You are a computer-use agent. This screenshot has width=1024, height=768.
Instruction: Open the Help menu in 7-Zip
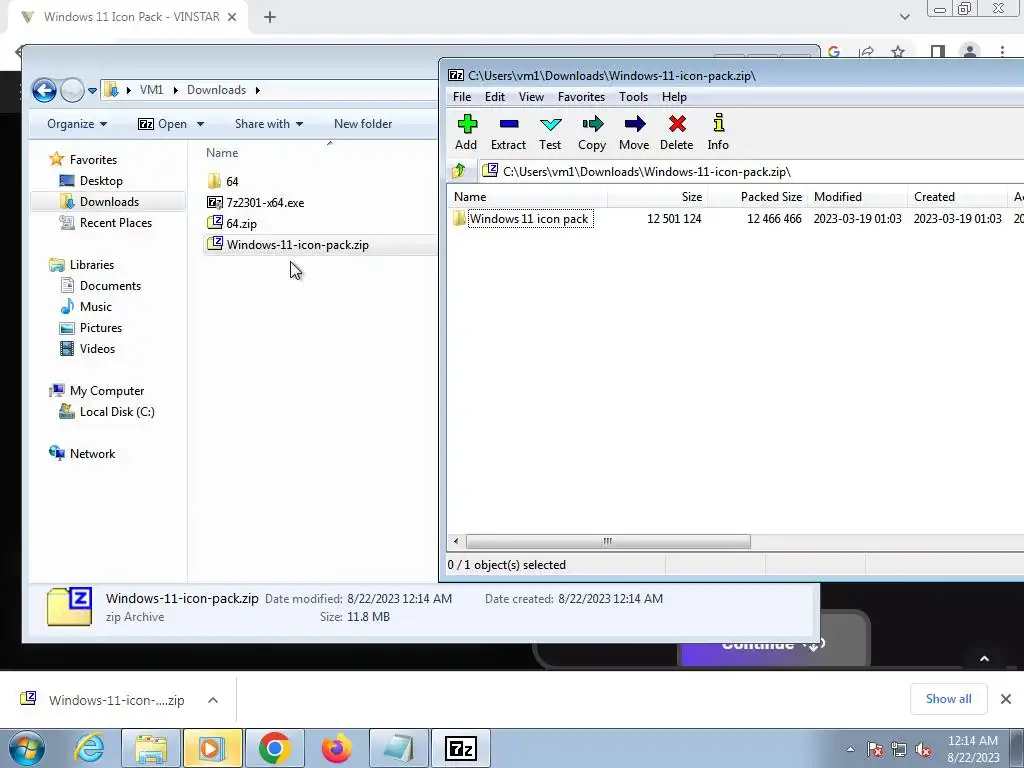point(674,97)
